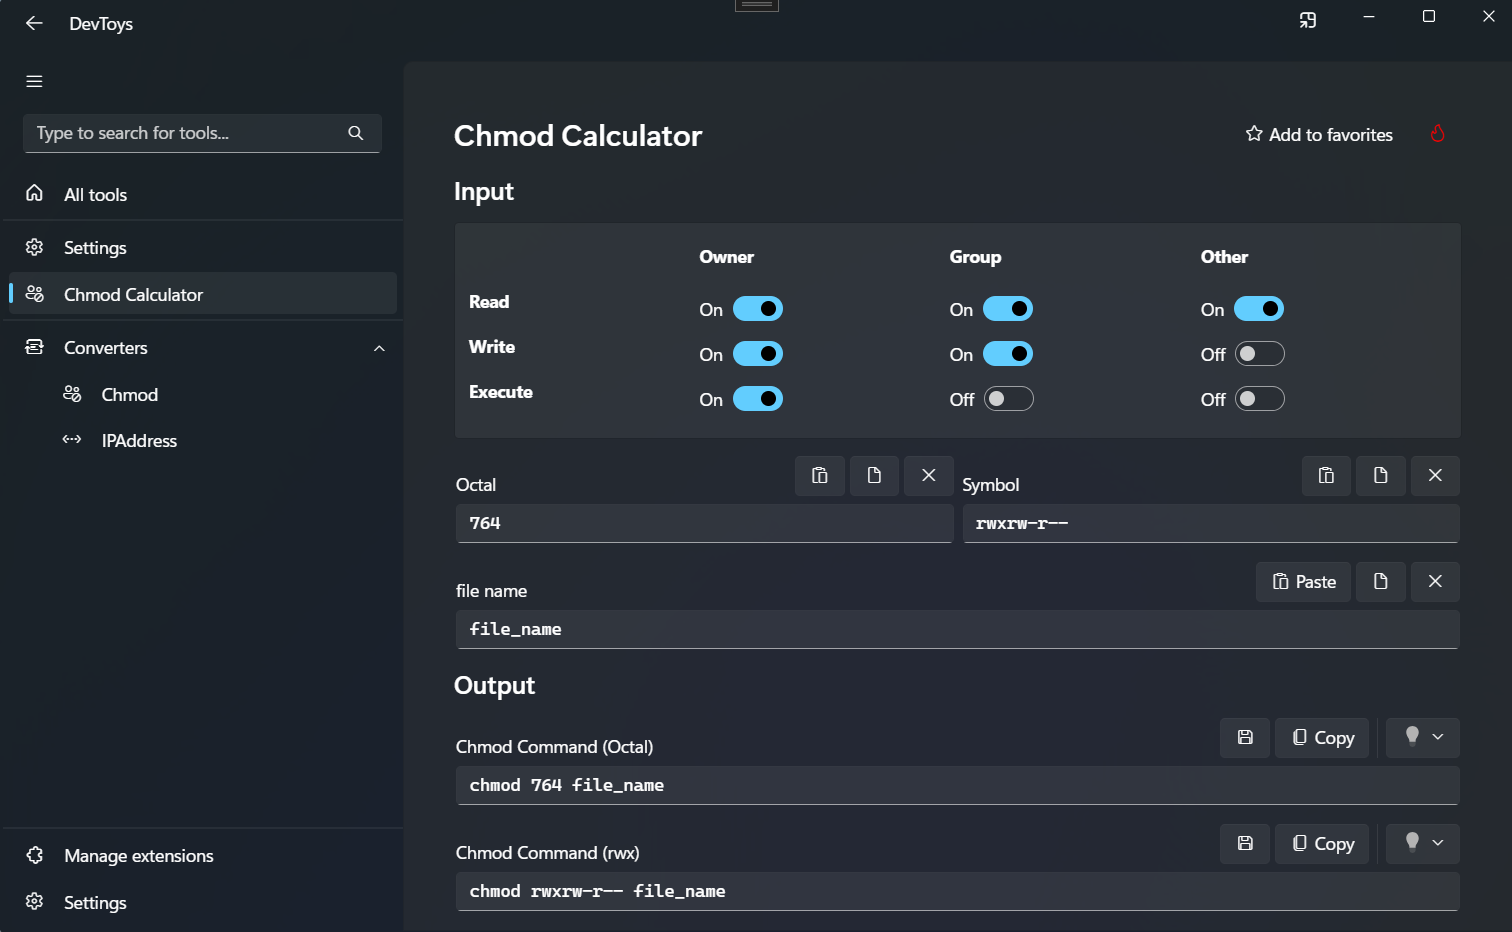Click the Other column heading
Image resolution: width=1512 pixels, height=932 pixels.
pos(1224,257)
